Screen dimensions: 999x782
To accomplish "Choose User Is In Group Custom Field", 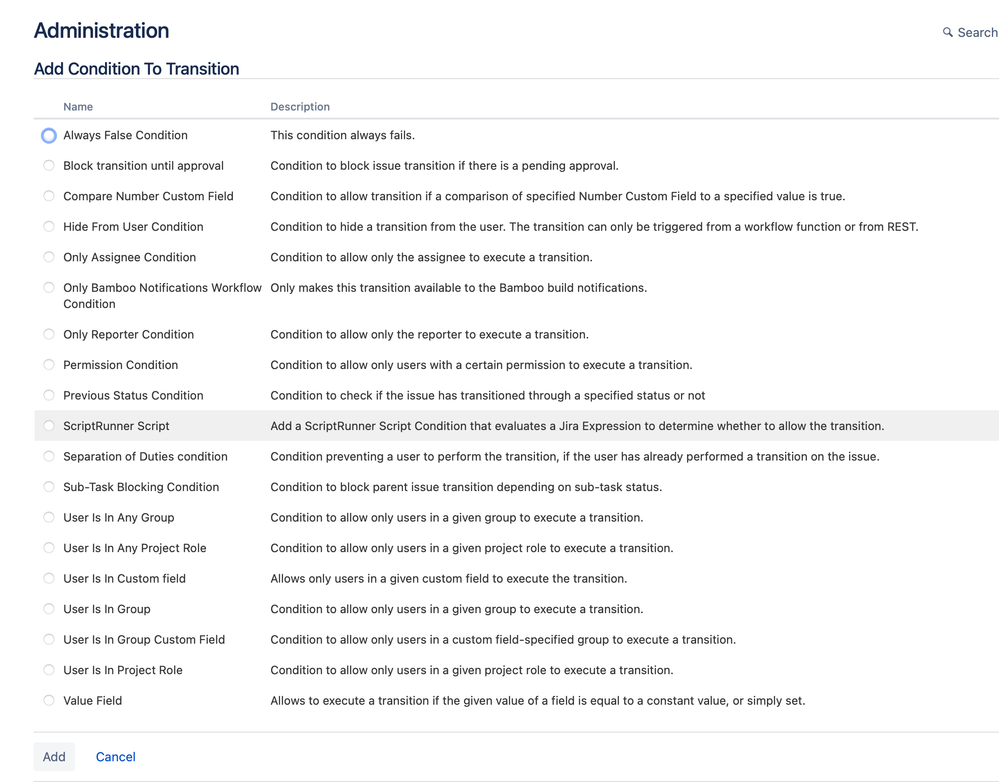I will (48, 639).
